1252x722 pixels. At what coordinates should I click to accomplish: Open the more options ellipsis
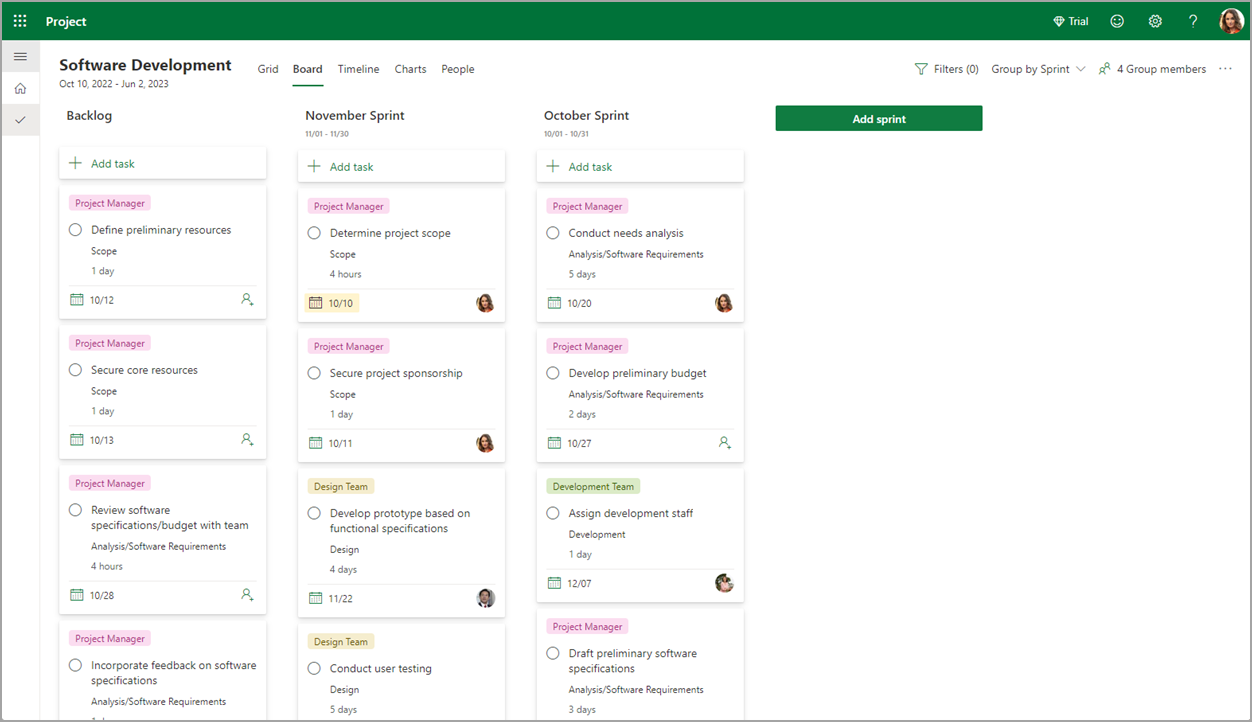tap(1226, 69)
